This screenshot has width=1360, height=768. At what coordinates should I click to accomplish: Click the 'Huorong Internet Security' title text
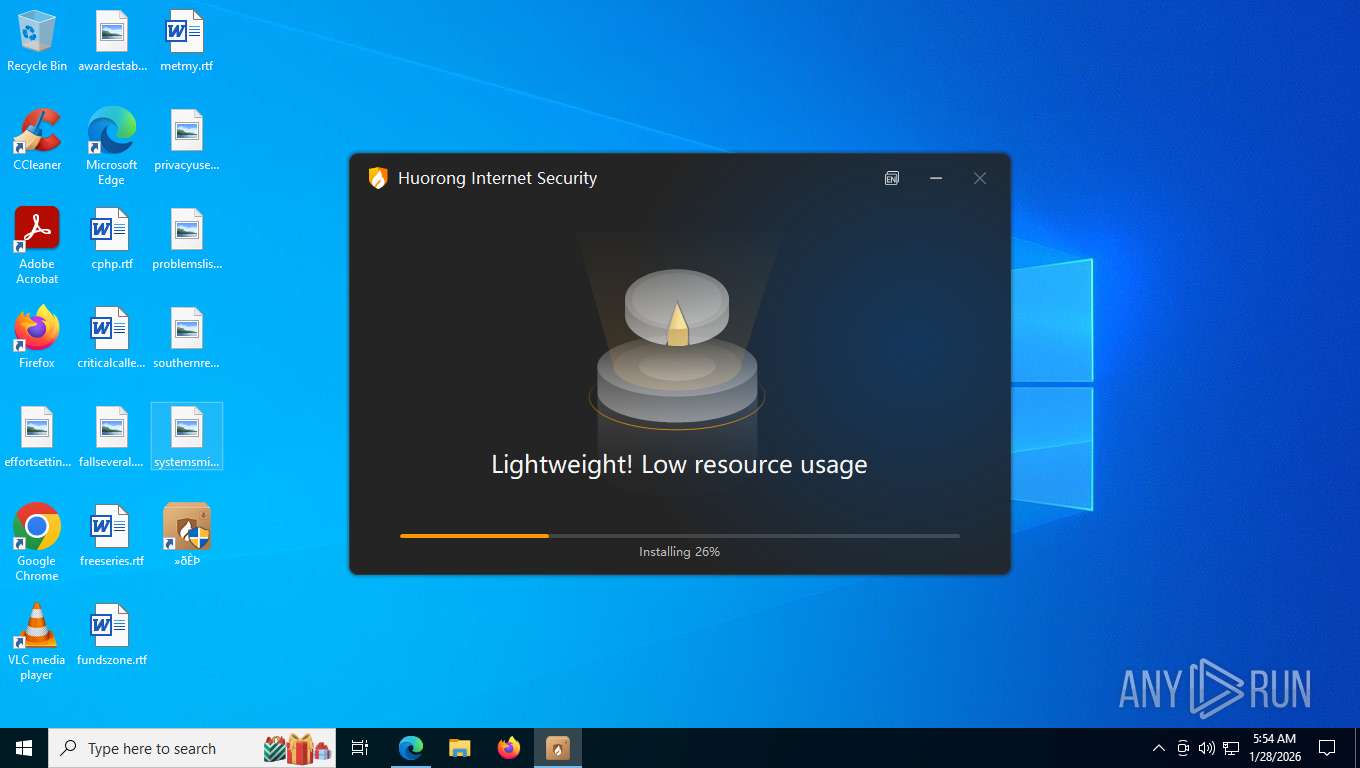pos(497,178)
